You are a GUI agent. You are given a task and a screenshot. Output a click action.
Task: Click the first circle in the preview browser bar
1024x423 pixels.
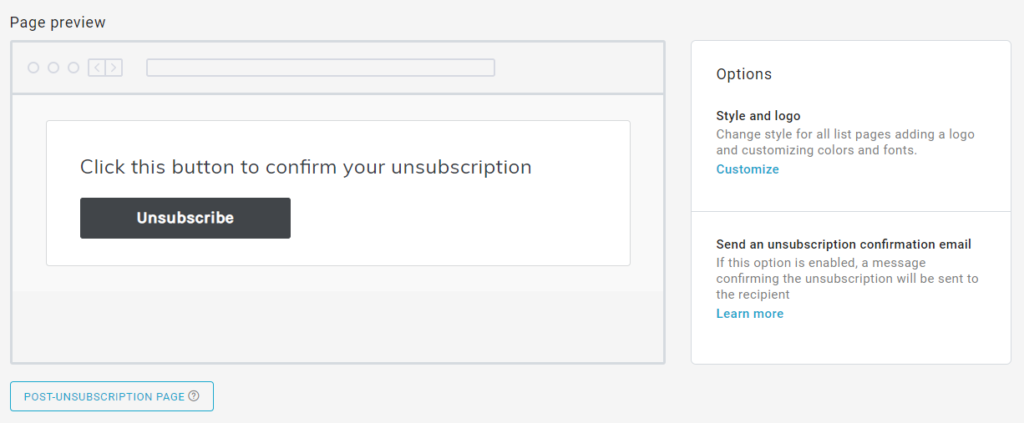(33, 68)
